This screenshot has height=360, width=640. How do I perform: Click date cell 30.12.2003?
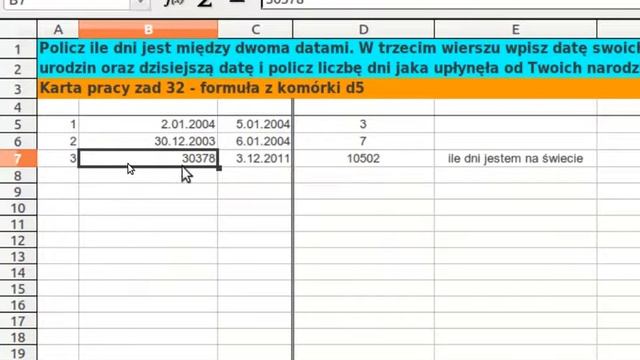pos(148,141)
